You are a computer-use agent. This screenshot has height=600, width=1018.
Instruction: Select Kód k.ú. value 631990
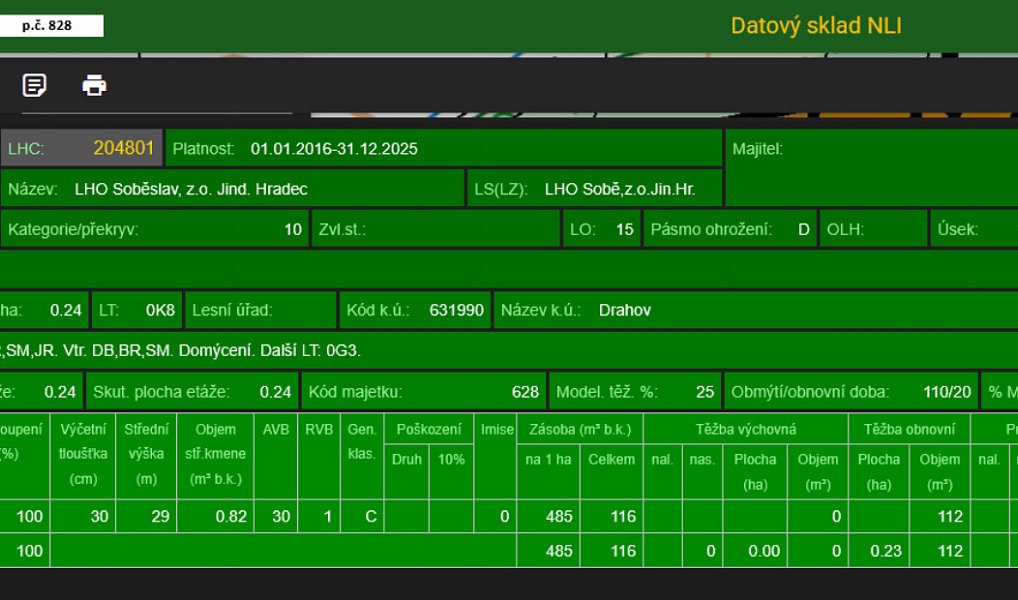coord(456,310)
